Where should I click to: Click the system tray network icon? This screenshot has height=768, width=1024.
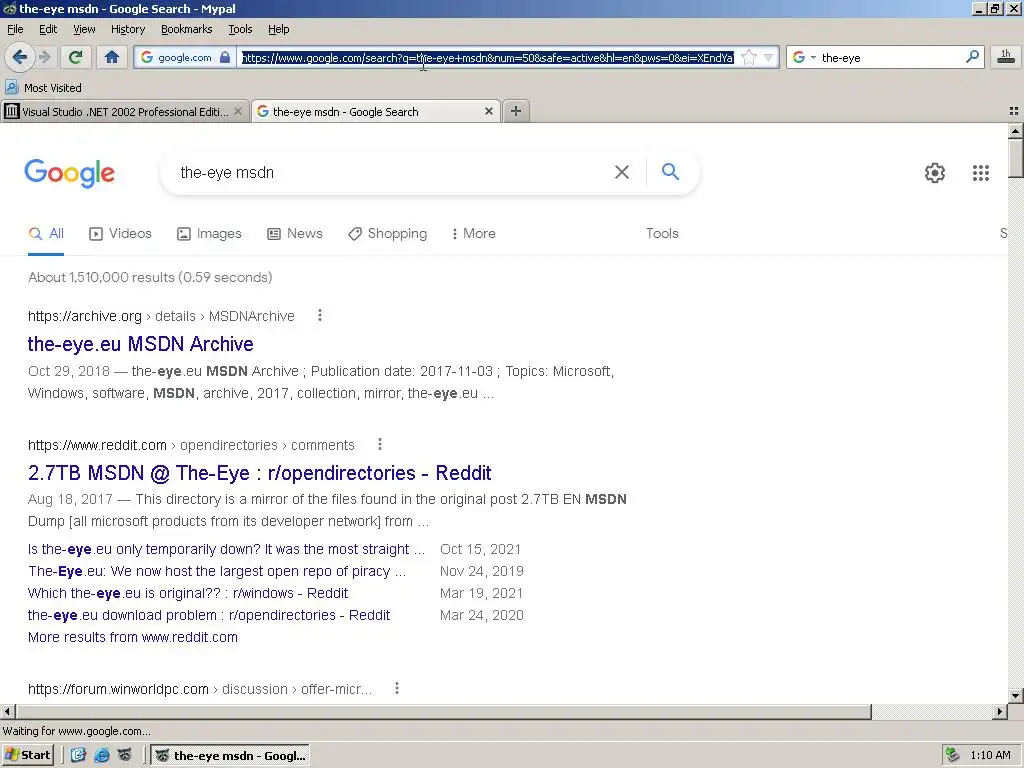pos(953,755)
